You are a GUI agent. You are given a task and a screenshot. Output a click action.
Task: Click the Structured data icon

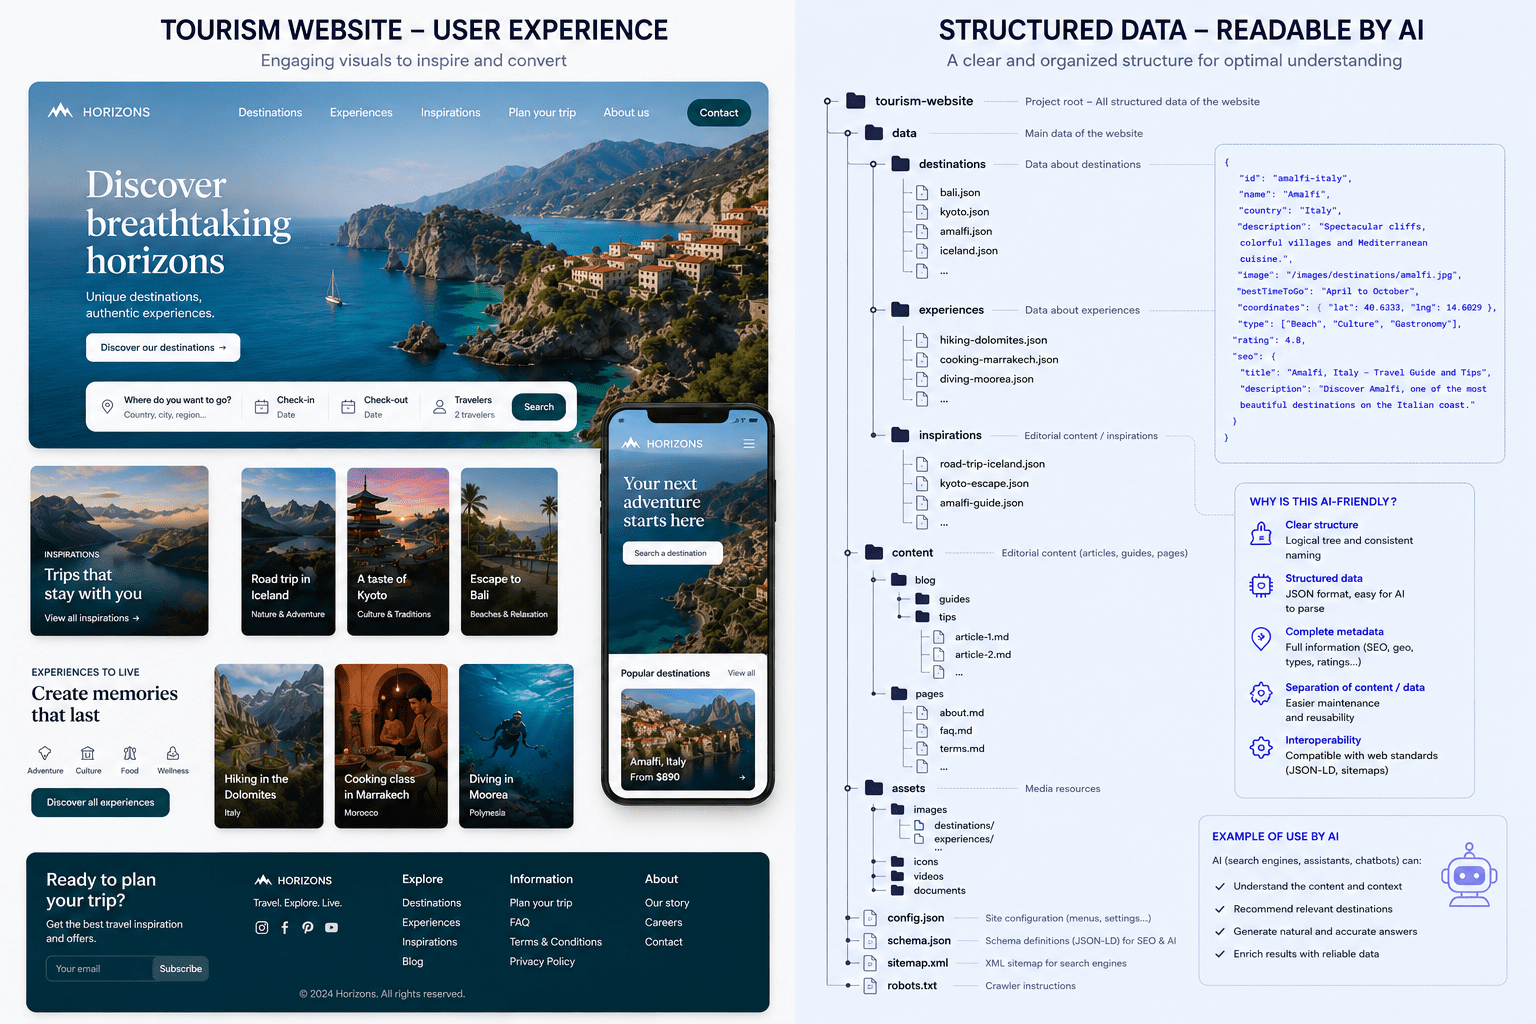(x=1261, y=586)
